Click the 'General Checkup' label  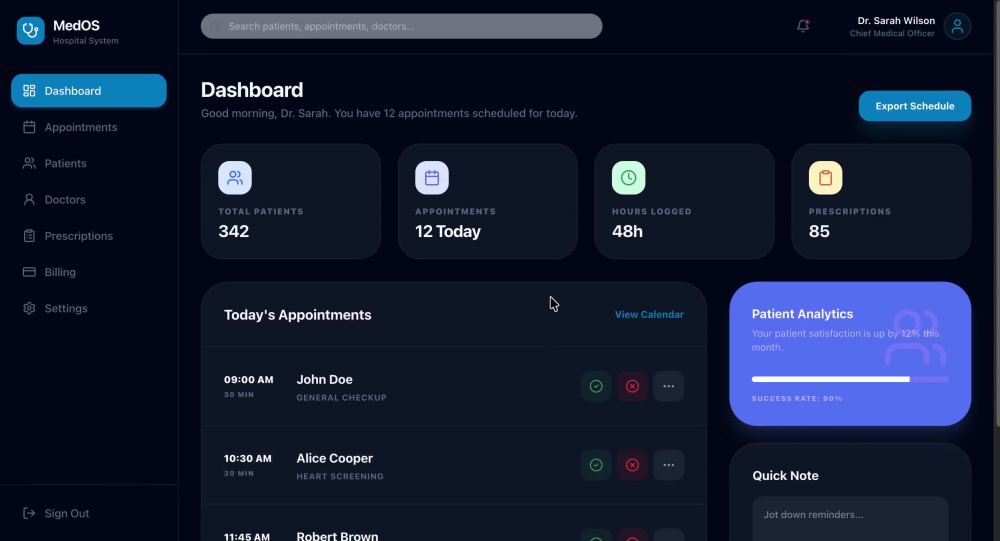(341, 397)
